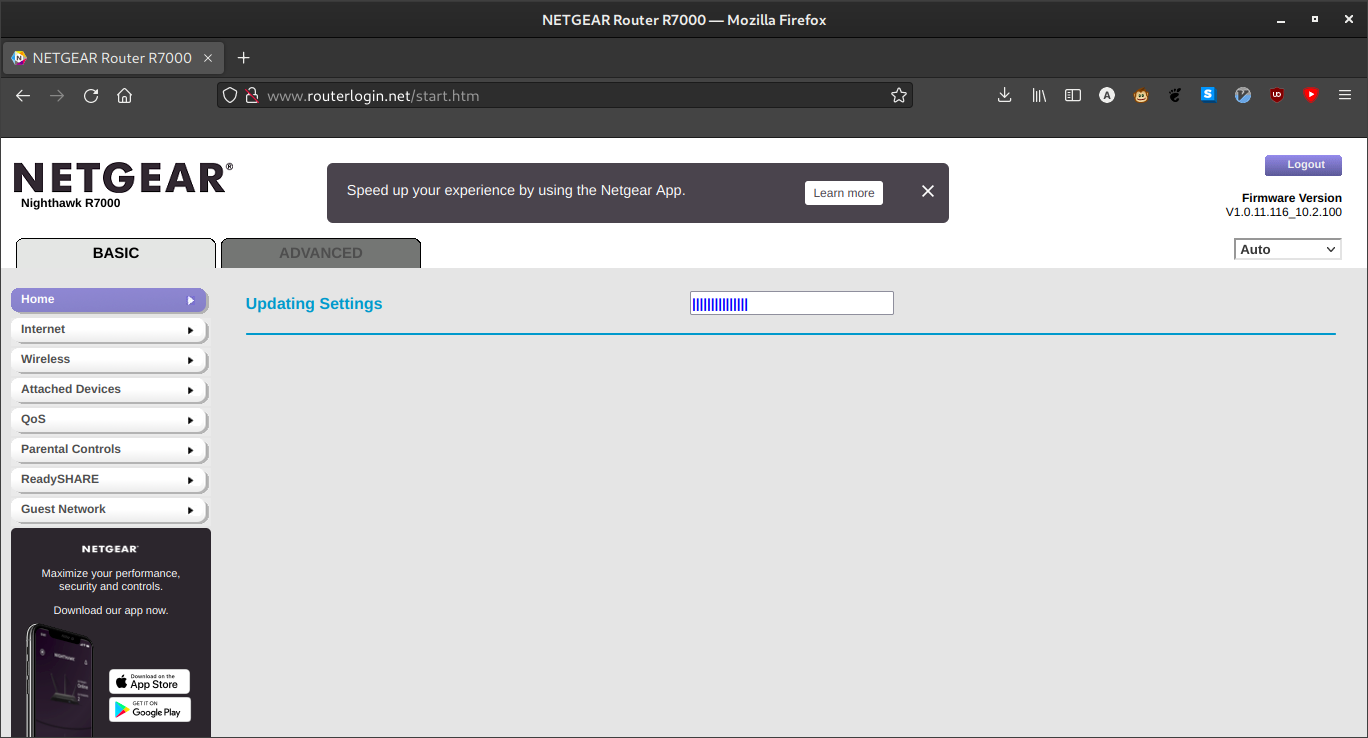Click the blue S extension icon
The image size is (1368, 738).
(x=1208, y=95)
